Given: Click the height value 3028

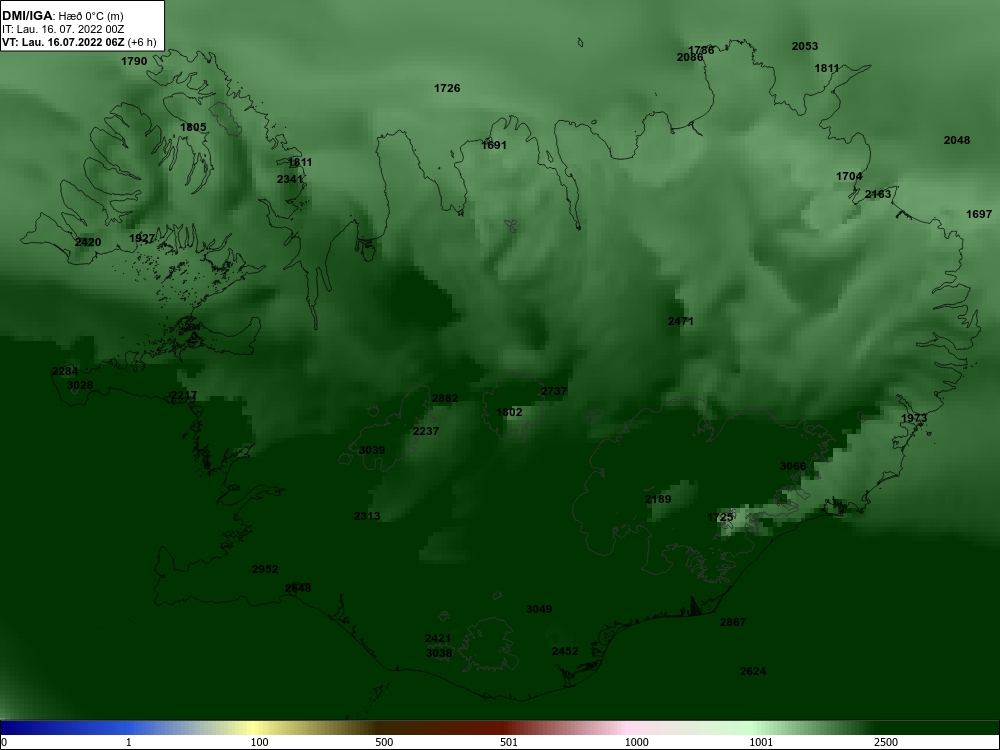Looking at the screenshot, I should (80, 385).
